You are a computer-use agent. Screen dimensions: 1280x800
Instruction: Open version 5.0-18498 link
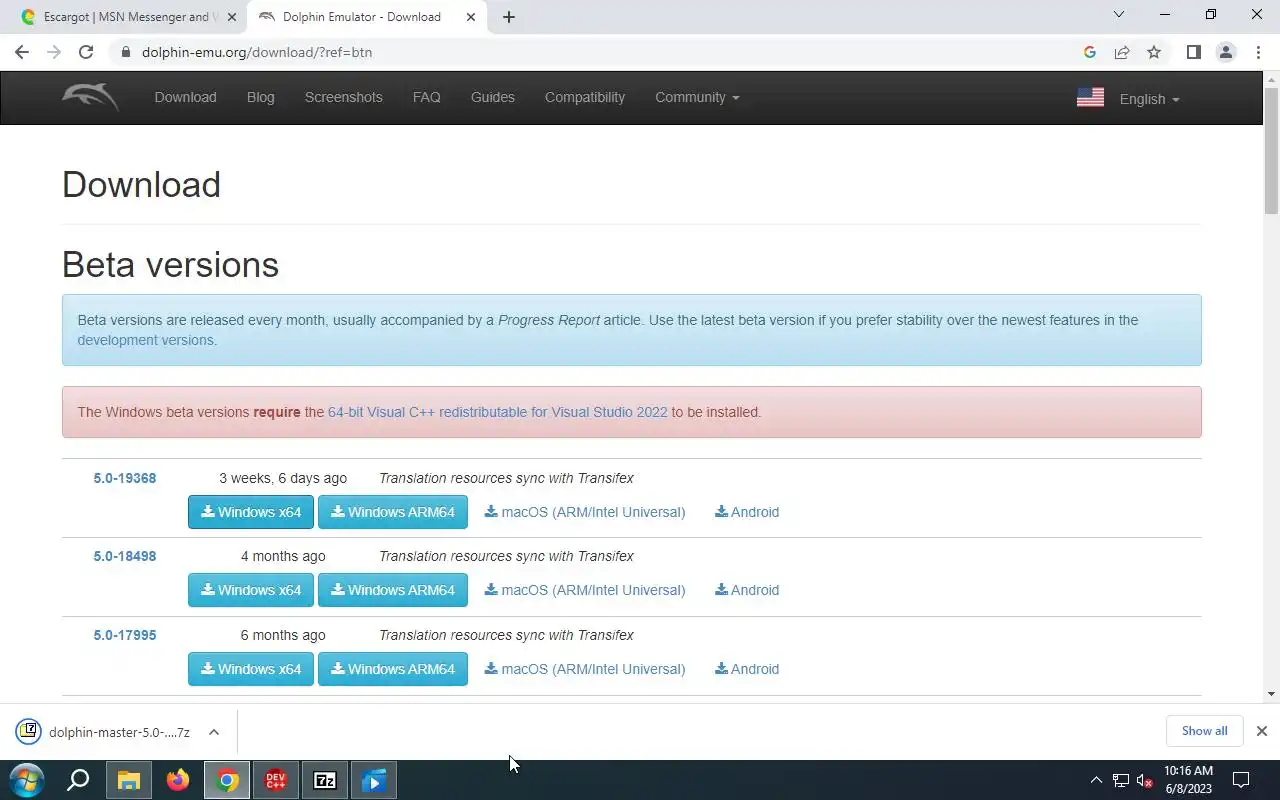125,556
